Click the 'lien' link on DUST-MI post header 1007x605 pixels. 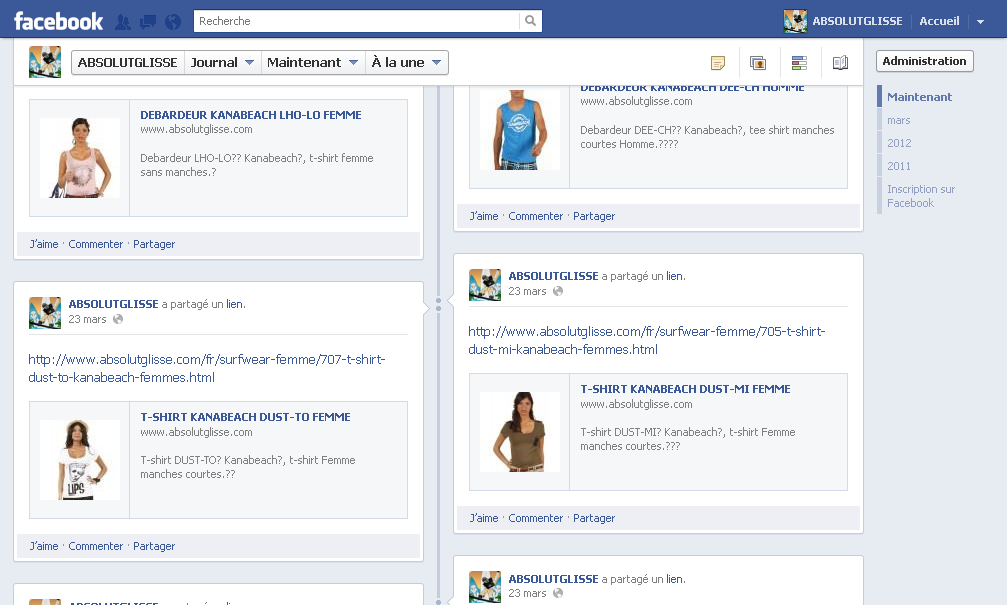[674, 276]
